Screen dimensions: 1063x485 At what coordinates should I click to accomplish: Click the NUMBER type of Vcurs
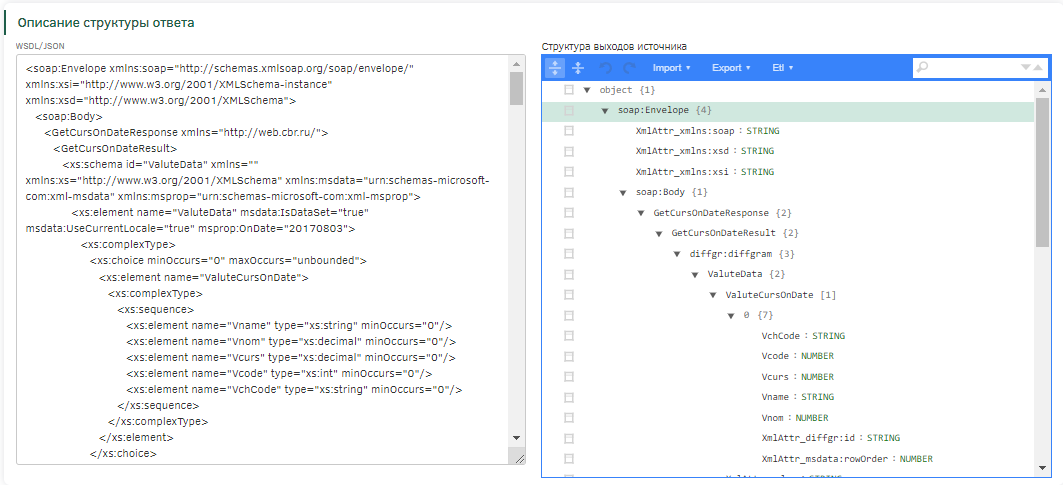(x=818, y=377)
